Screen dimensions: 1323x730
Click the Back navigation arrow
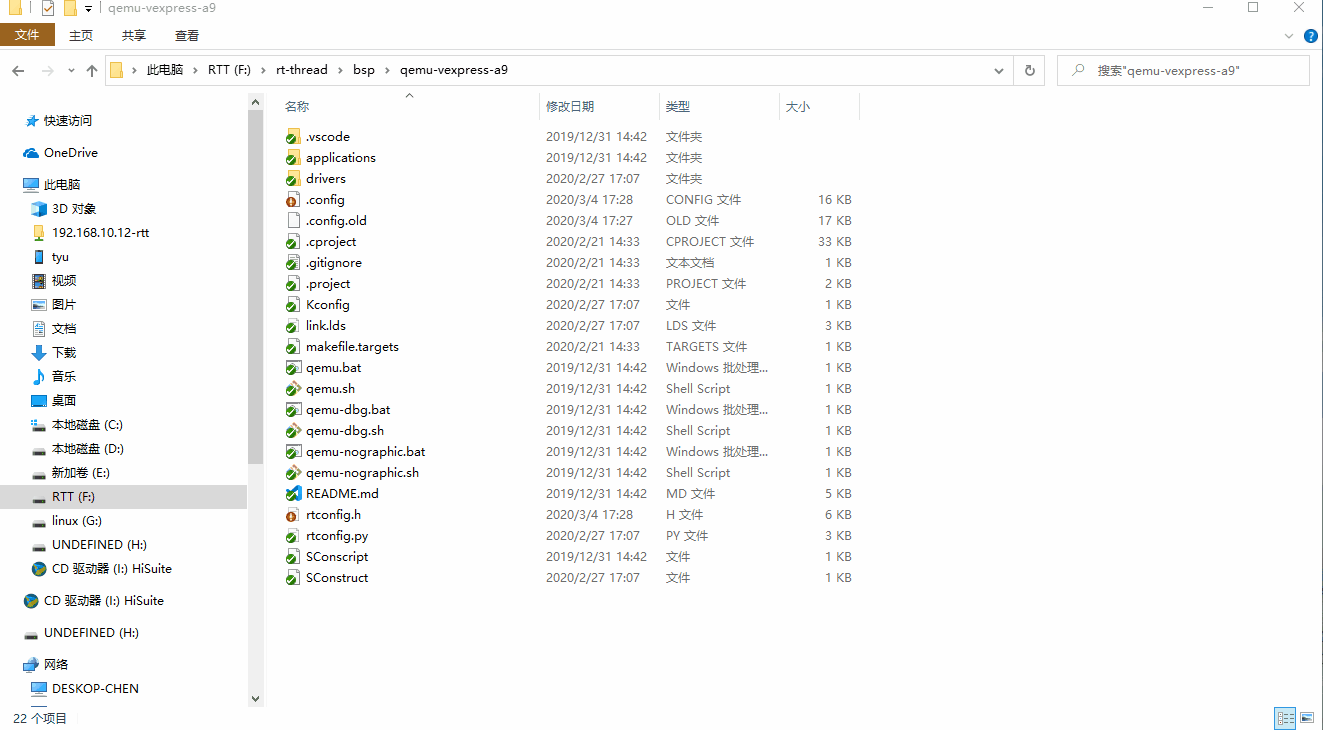[x=18, y=71]
